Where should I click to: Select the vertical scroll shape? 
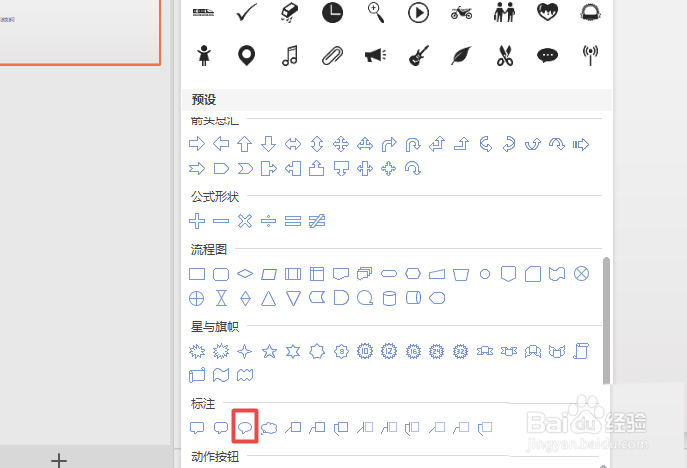coord(581,351)
